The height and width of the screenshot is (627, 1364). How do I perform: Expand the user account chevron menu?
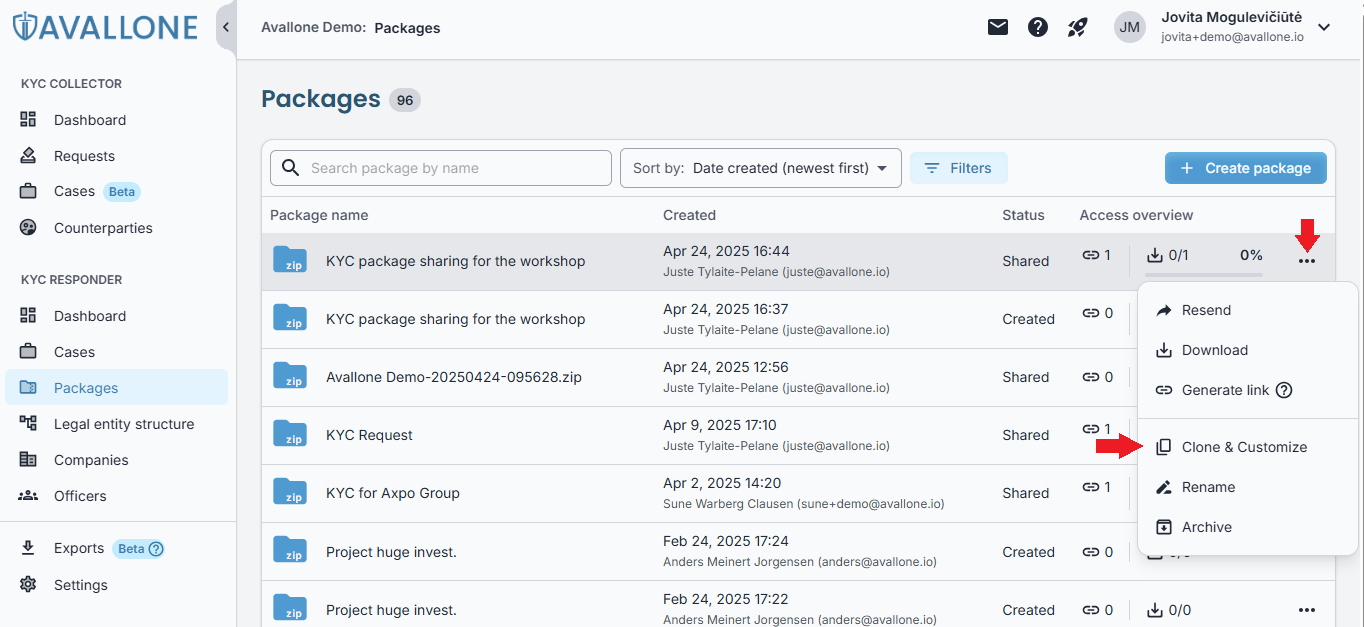[1324, 27]
